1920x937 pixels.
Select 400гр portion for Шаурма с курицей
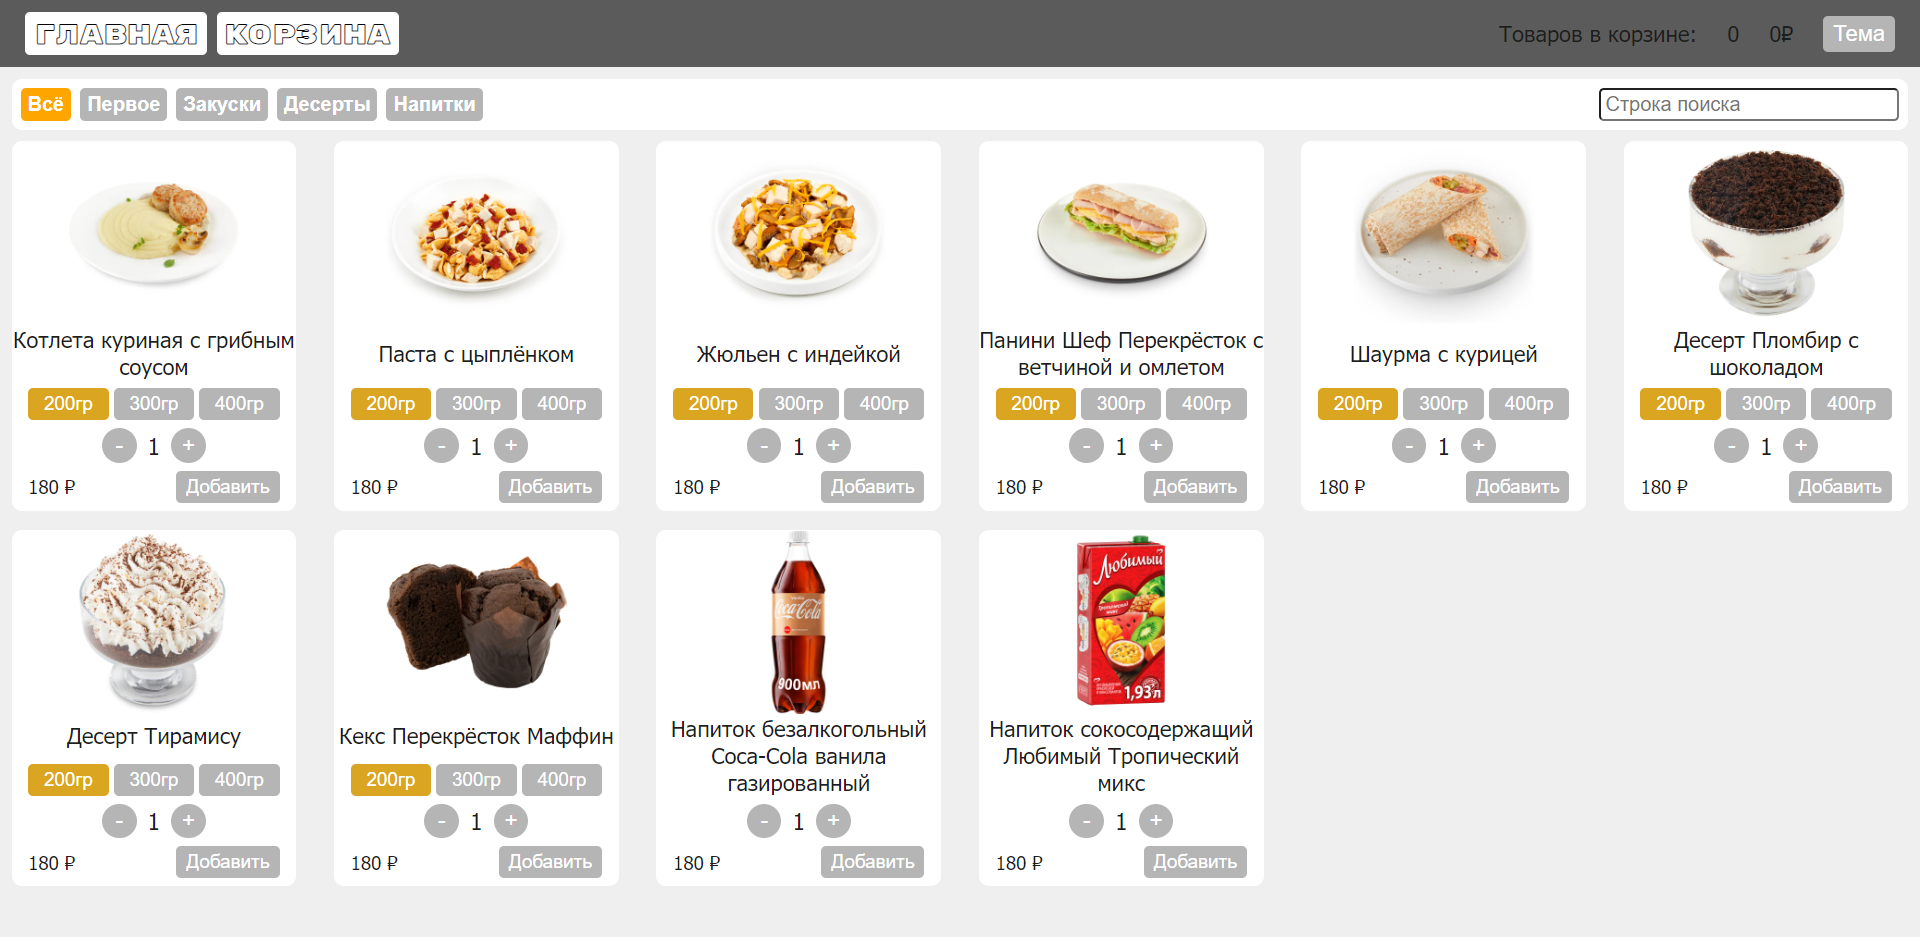point(1528,403)
